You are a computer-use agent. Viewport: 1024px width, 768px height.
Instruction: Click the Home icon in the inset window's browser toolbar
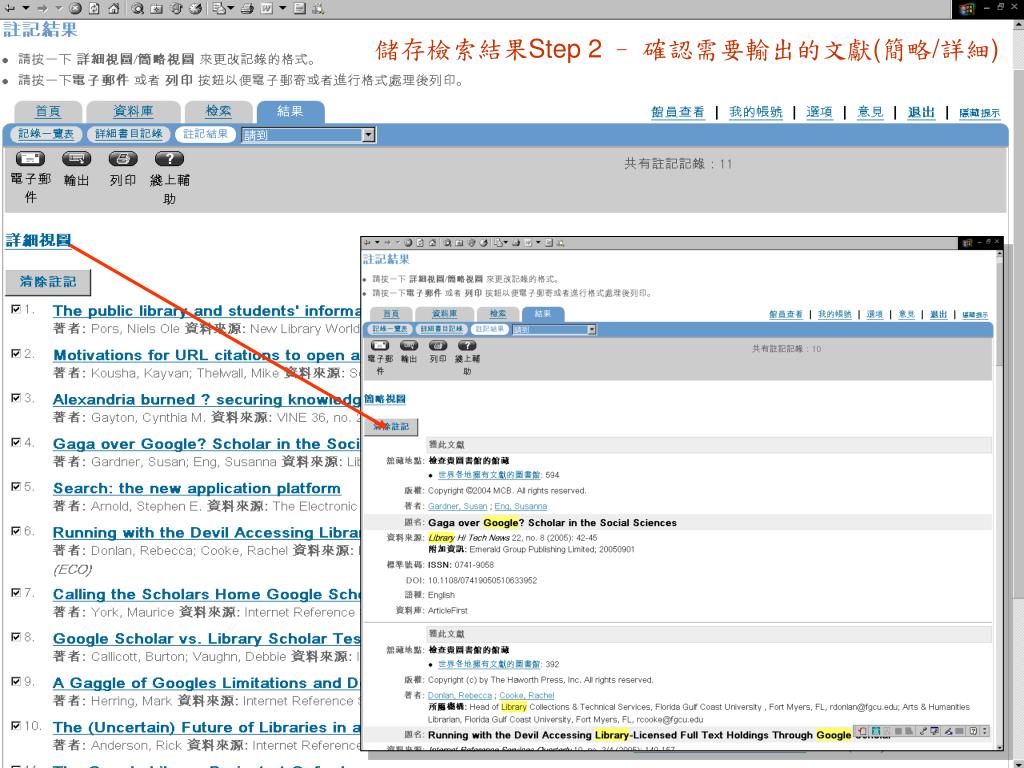pyautogui.click(x=432, y=243)
